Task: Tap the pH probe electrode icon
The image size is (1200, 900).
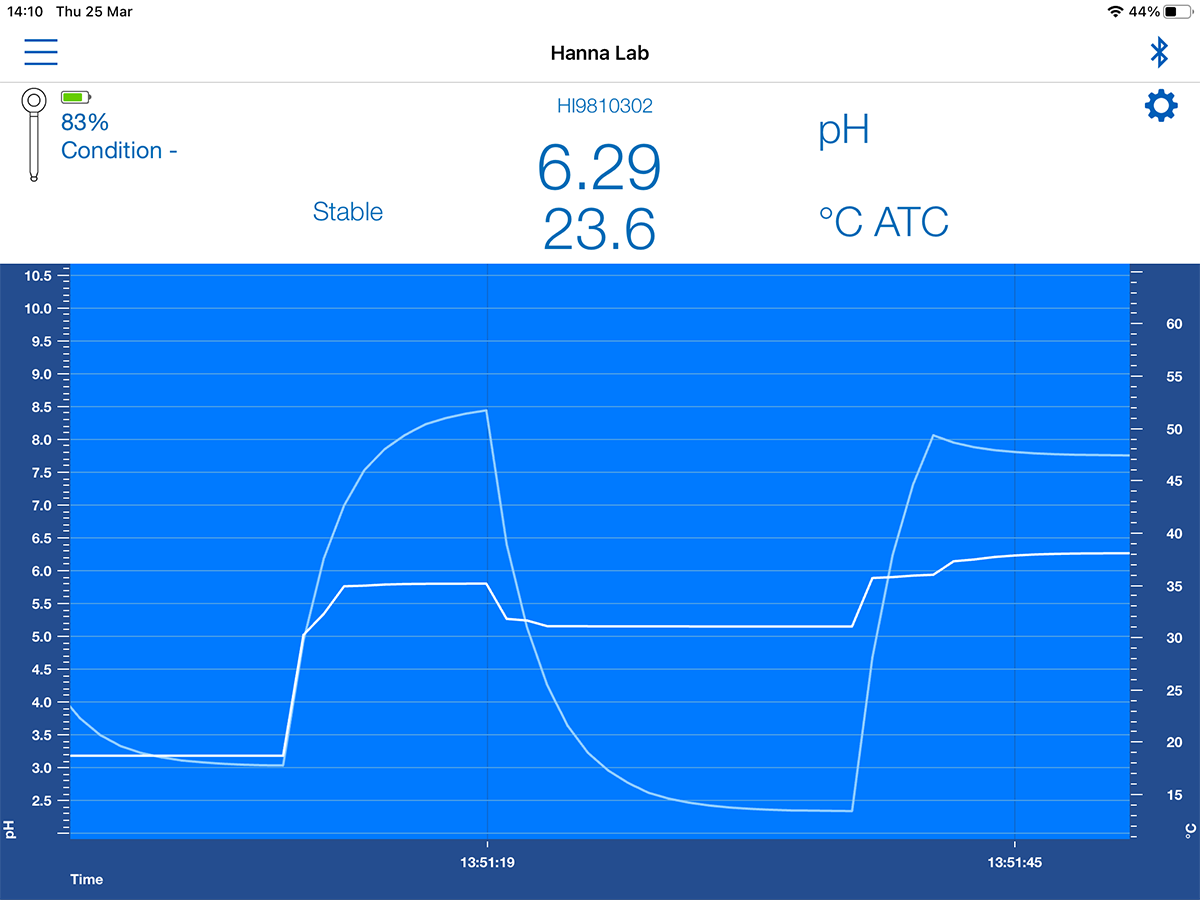Action: click(x=35, y=135)
